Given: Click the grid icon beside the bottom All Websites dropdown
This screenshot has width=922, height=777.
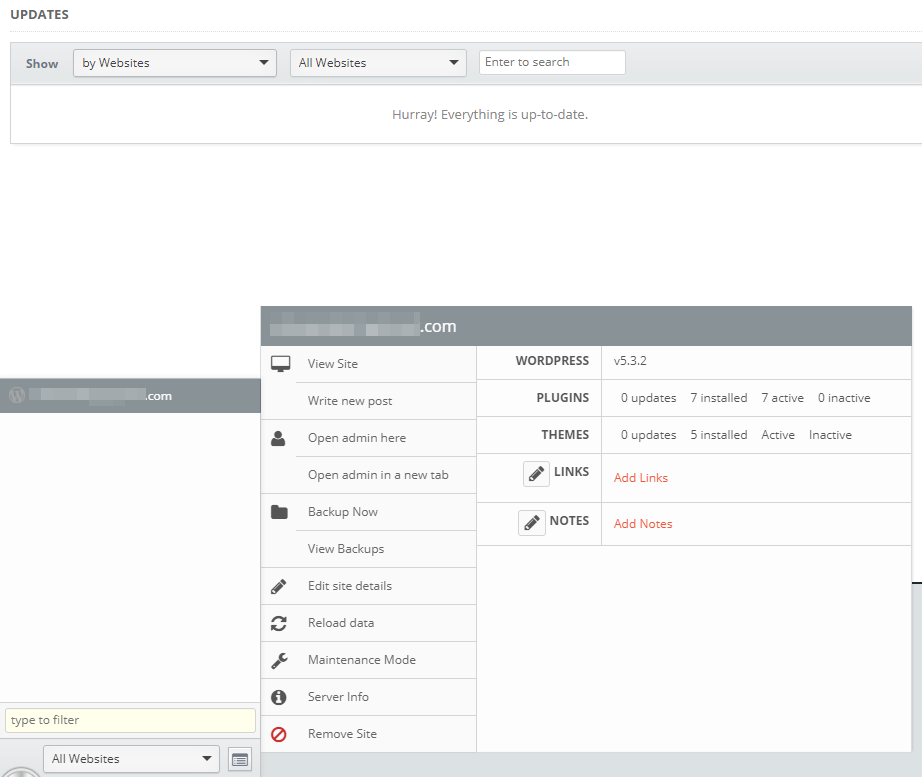Looking at the screenshot, I should click(x=240, y=759).
